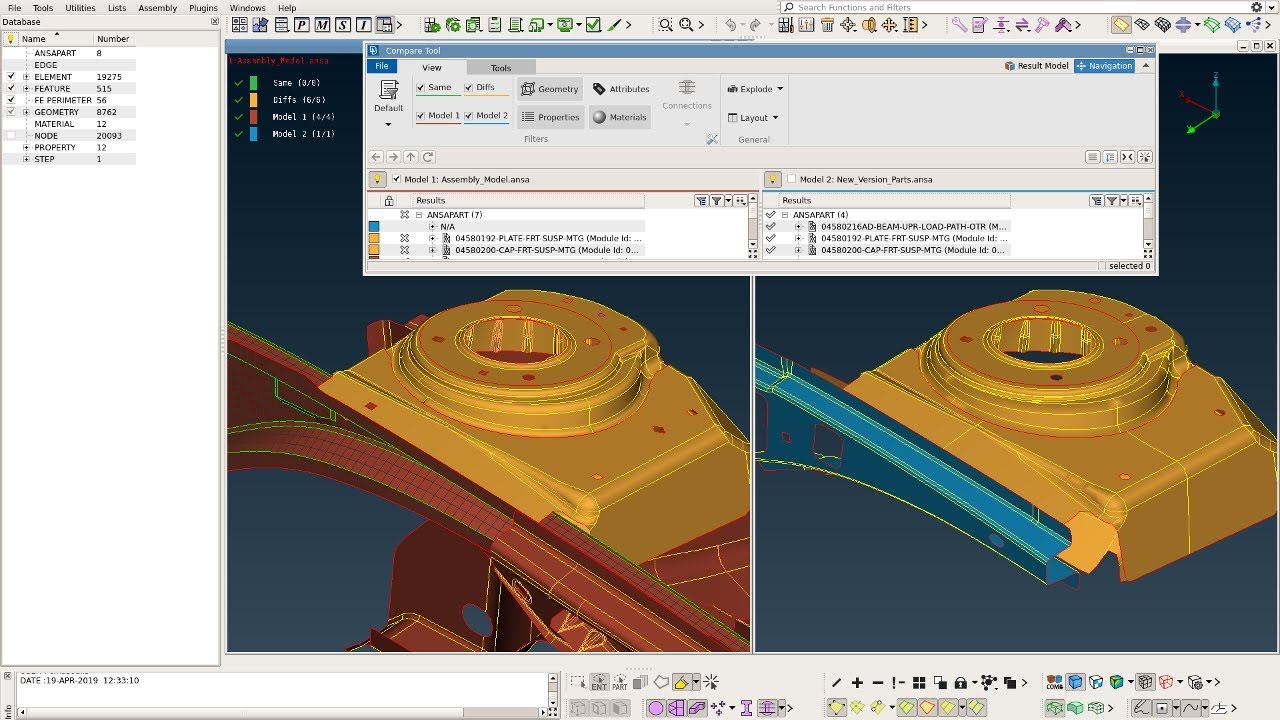
Task: Click lightbulb icon next to Model 1
Action: pos(378,180)
